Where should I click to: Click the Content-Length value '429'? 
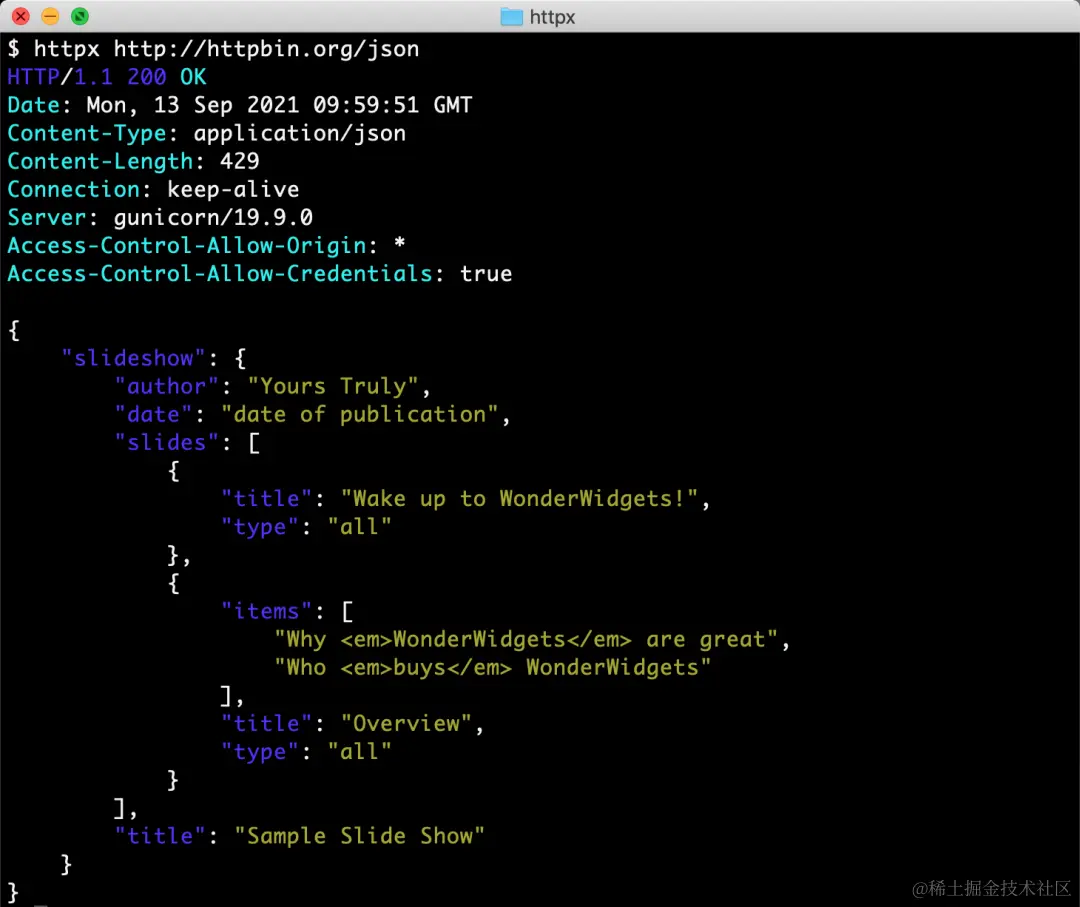(240, 161)
